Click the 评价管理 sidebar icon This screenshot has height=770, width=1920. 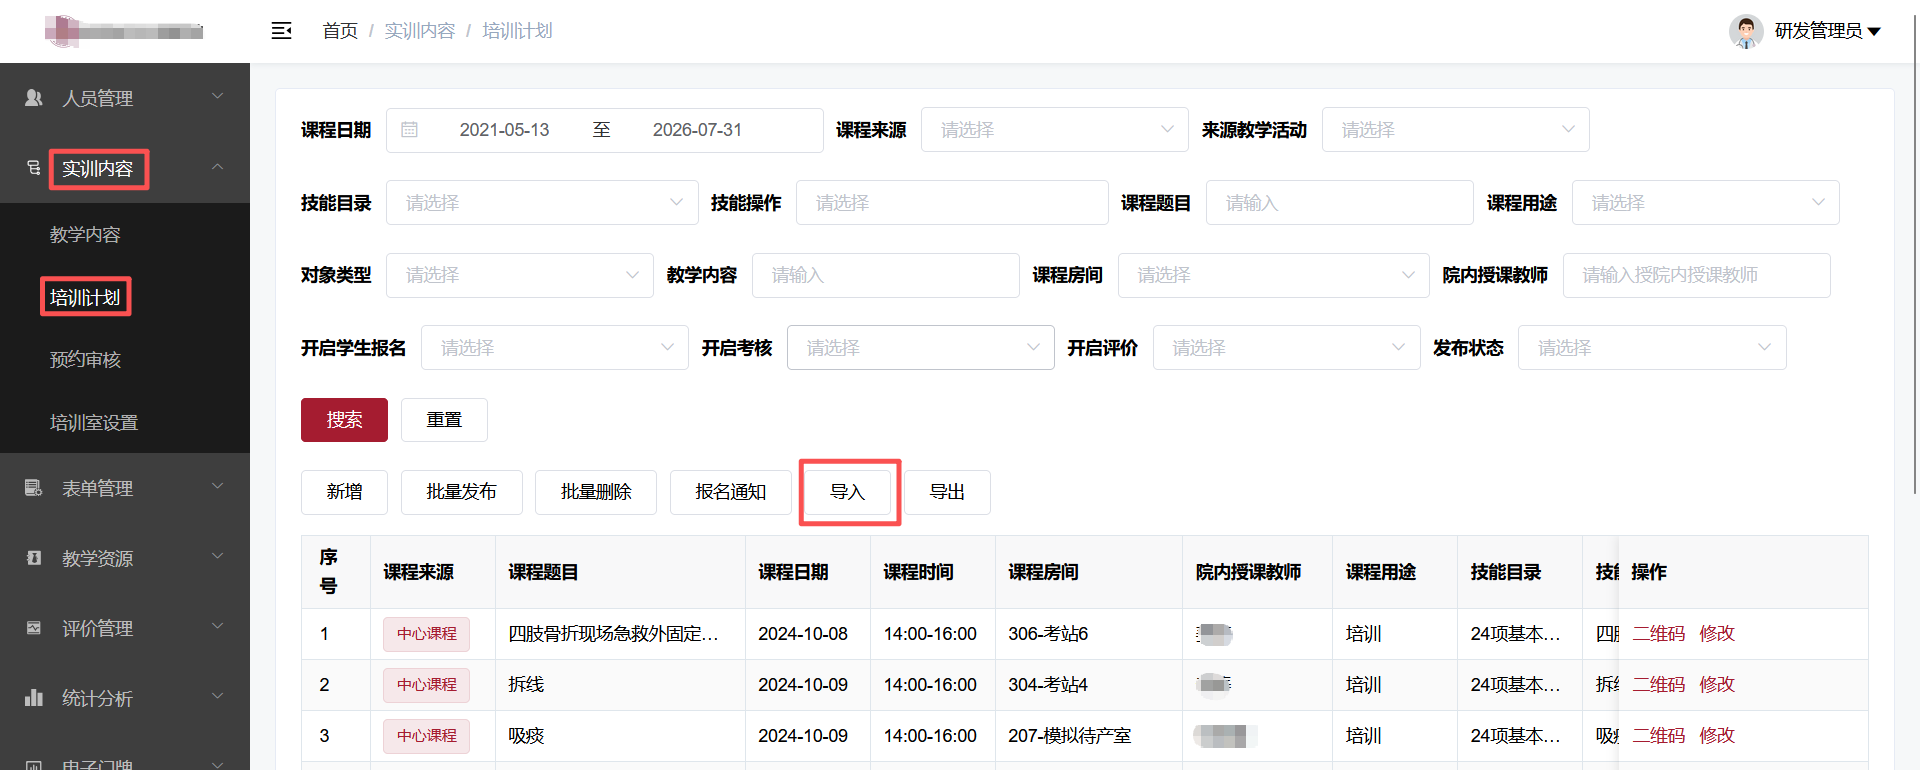[x=34, y=628]
